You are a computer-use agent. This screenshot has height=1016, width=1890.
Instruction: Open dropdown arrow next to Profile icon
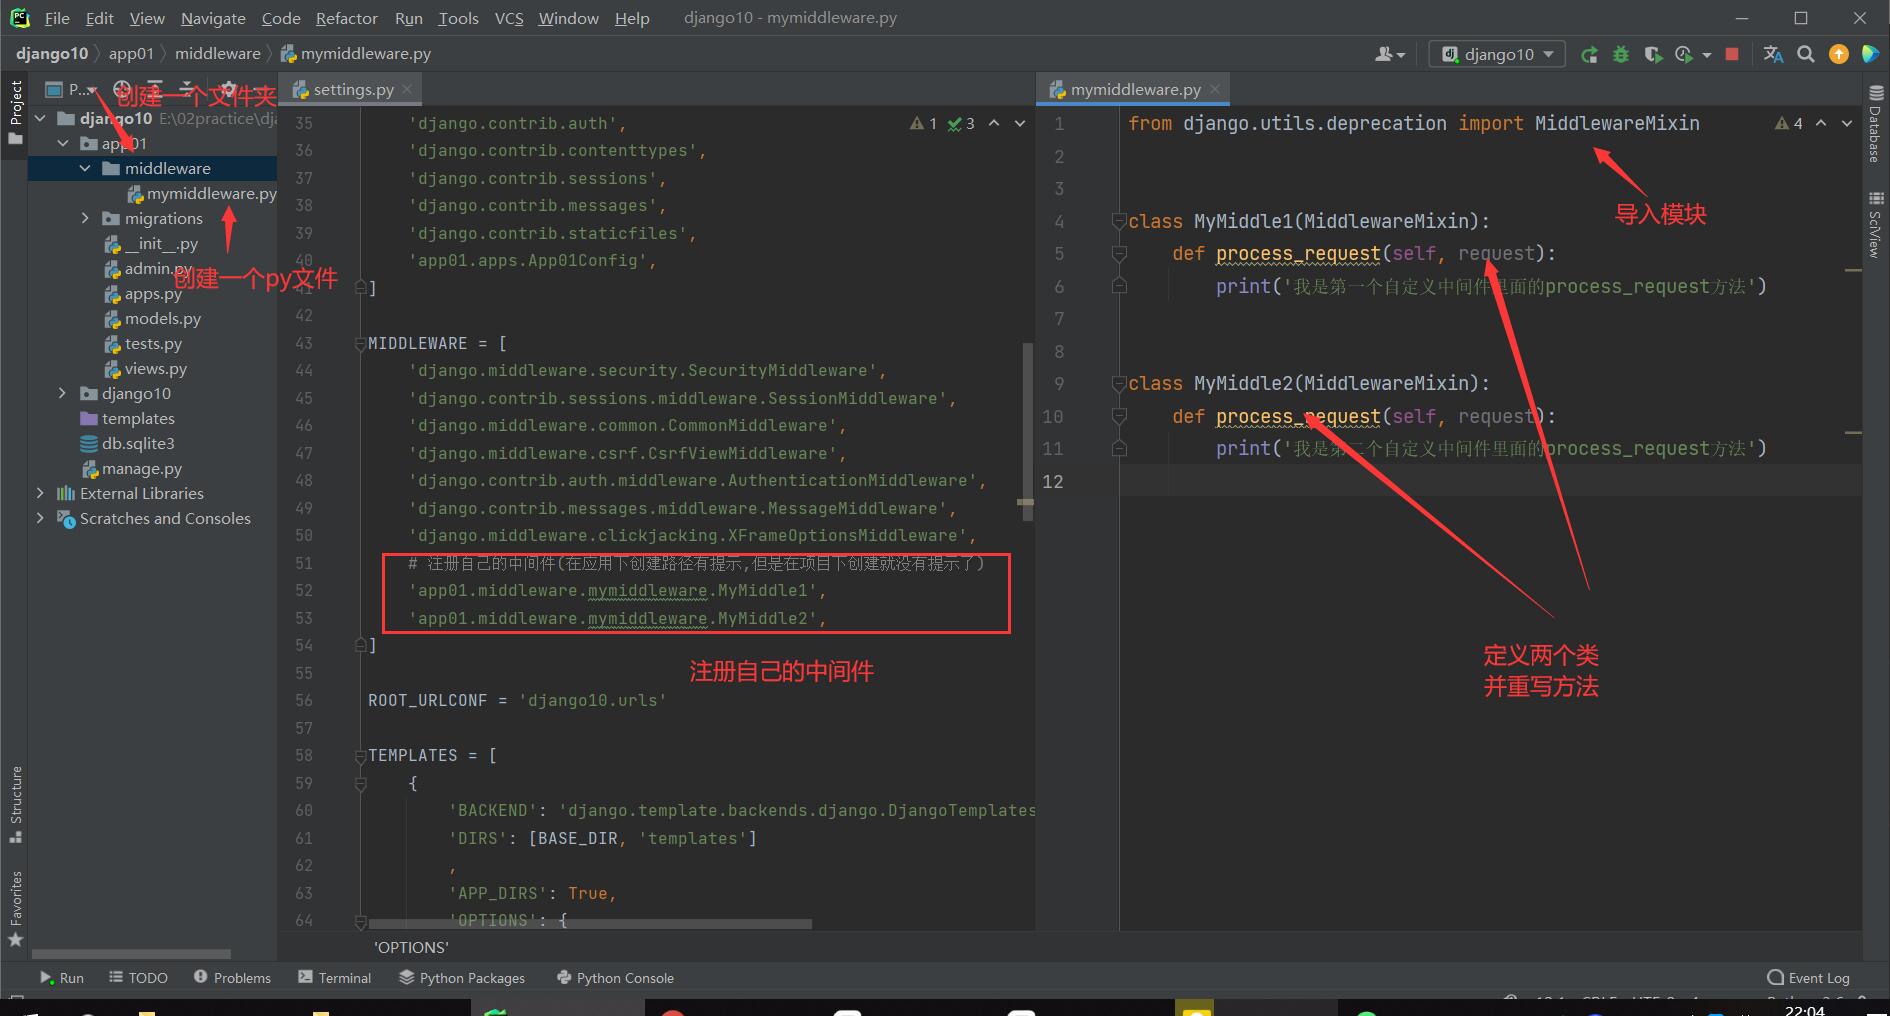click(x=1706, y=55)
